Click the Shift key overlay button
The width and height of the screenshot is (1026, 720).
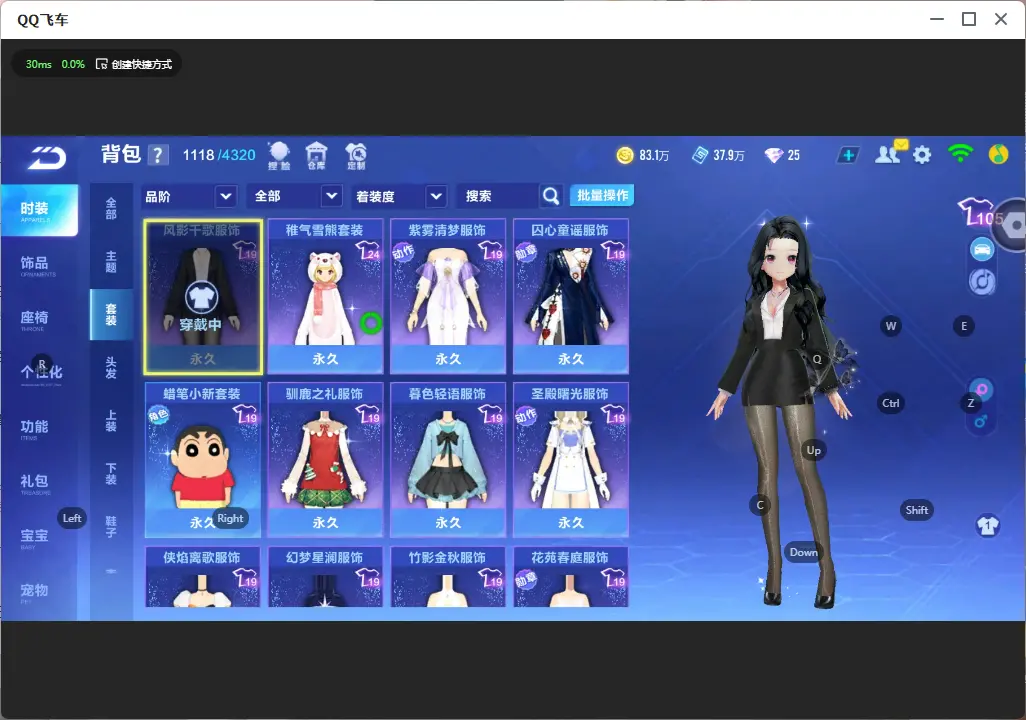click(917, 510)
